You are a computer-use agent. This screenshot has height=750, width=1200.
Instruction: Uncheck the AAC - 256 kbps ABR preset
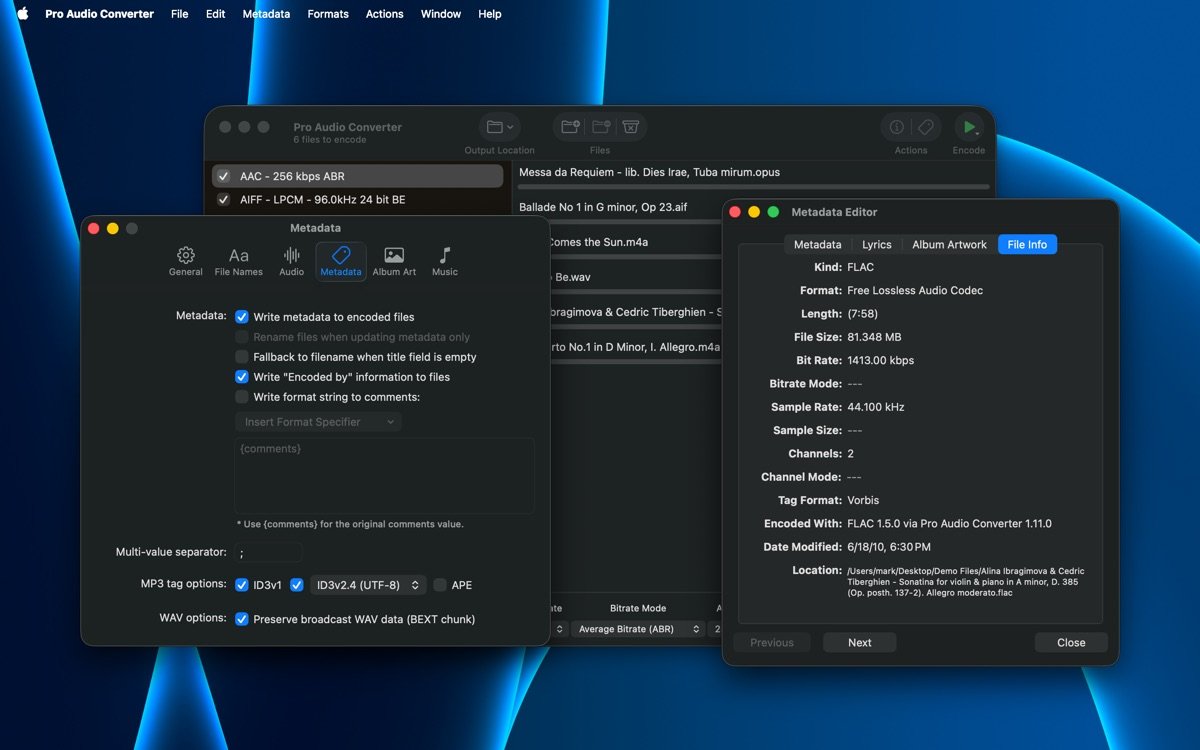click(x=224, y=176)
